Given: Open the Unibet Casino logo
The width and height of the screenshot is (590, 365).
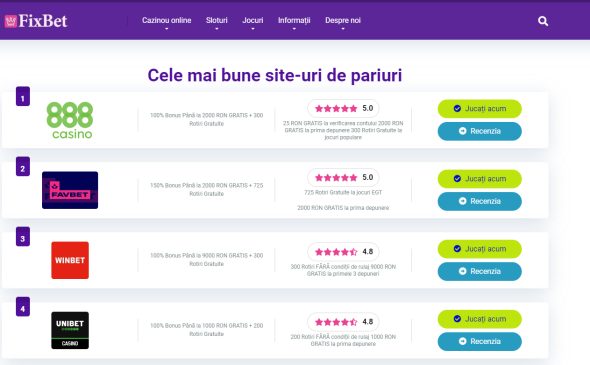Looking at the screenshot, I should (x=70, y=330).
